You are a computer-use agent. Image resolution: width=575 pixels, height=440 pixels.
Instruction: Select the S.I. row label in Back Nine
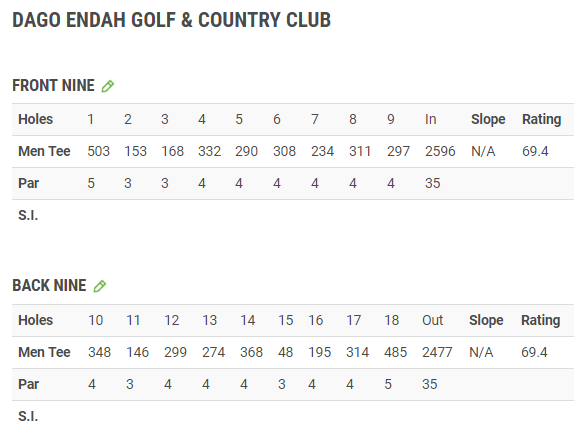click(28, 416)
